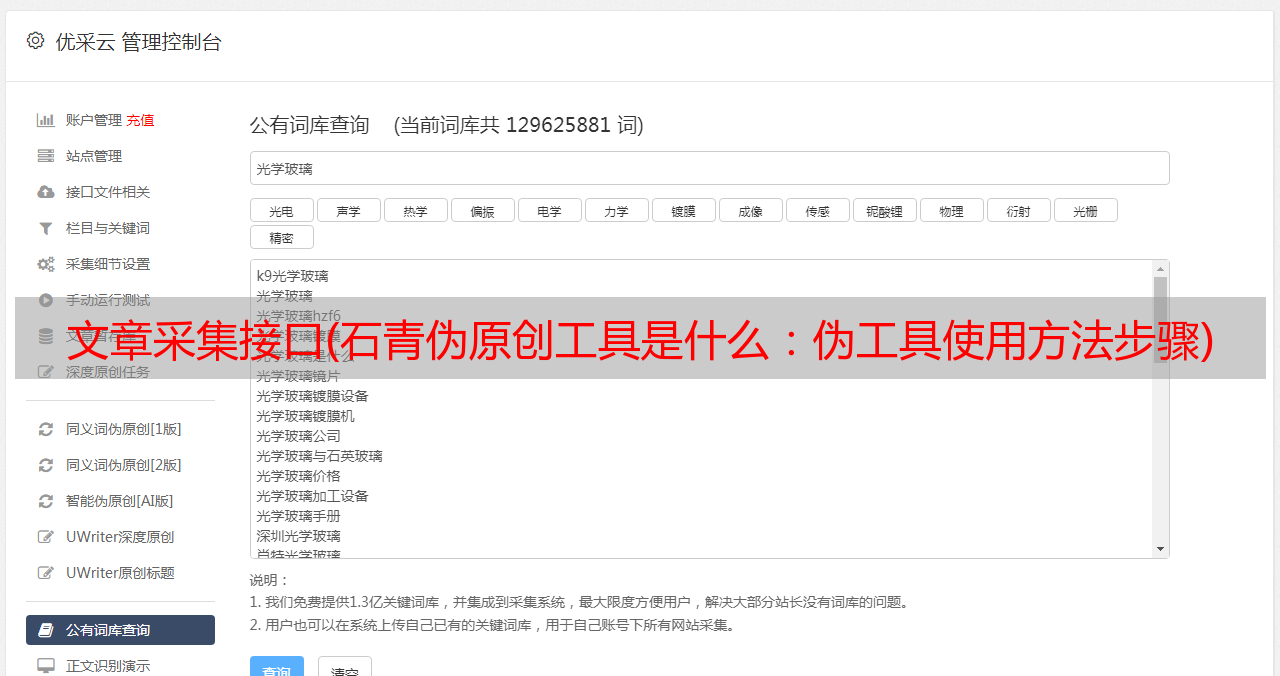Click the 电学 tag button

(x=550, y=210)
